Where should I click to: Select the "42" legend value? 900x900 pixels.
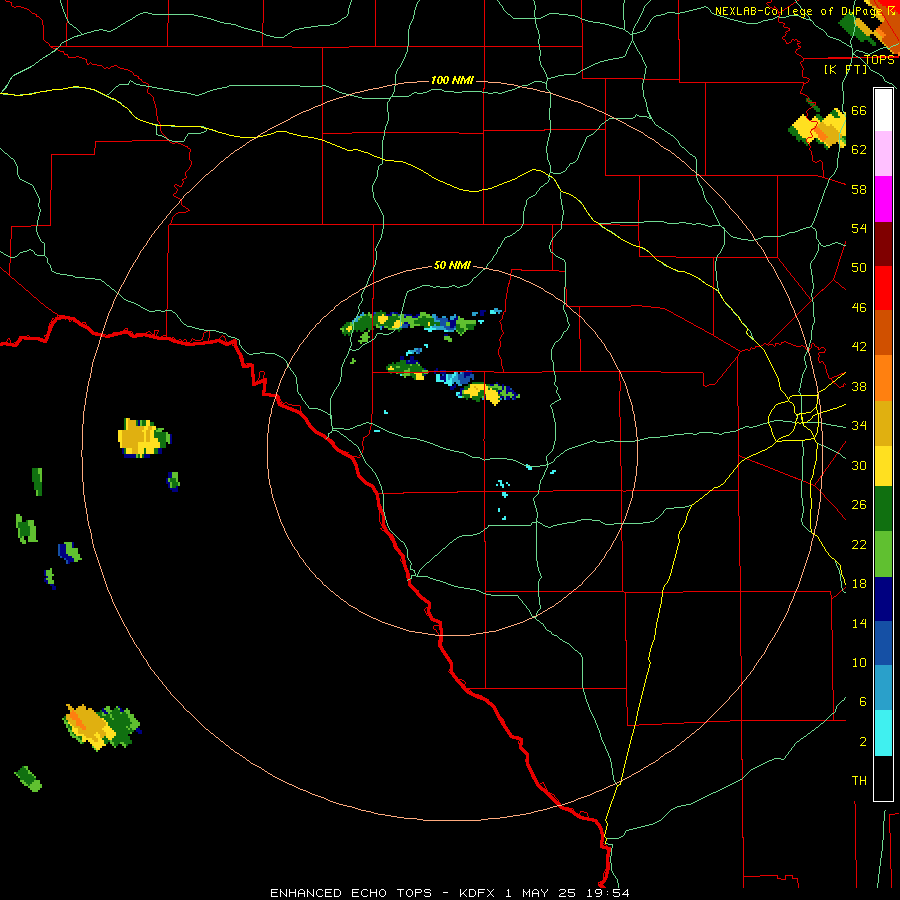859,347
